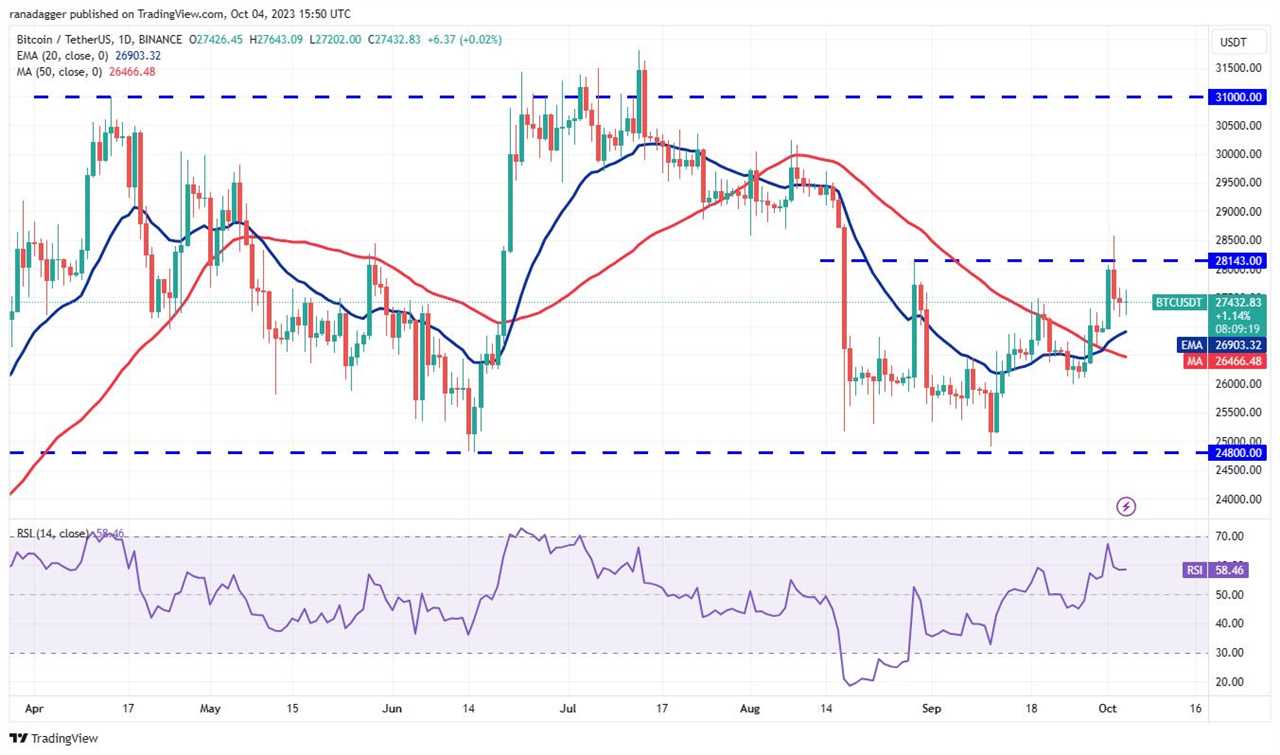Select the BTCUSDT price tag label

pyautogui.click(x=1179, y=302)
